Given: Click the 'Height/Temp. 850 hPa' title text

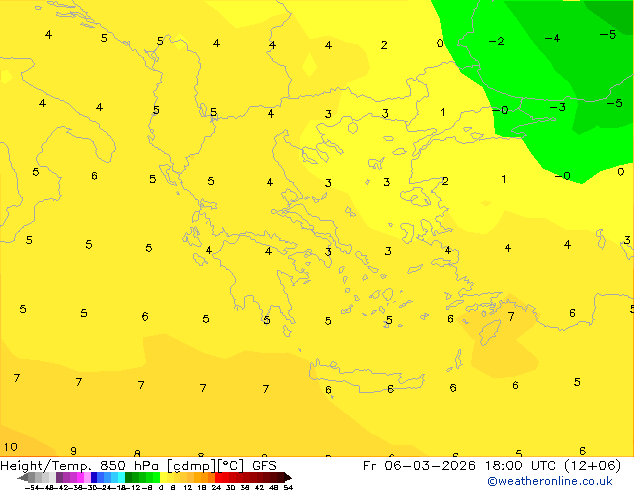Looking at the screenshot, I should 80,466.
